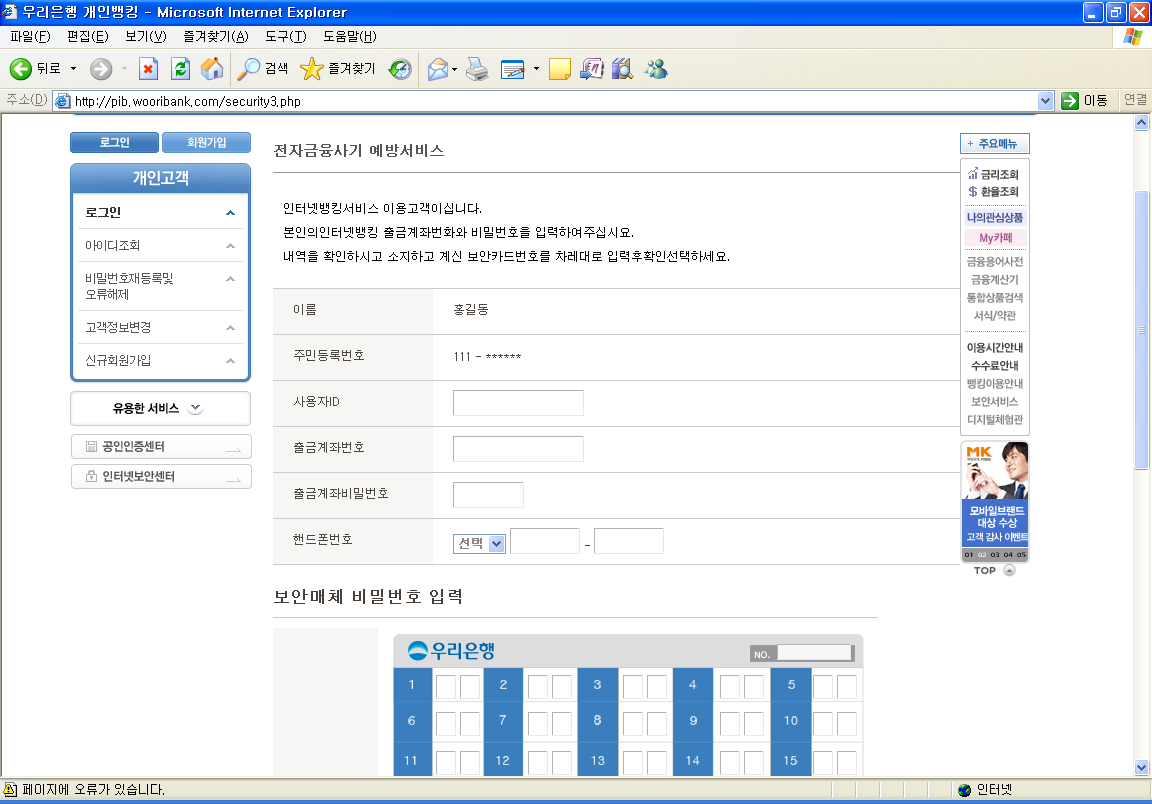Click the green 이동 Go arrow
Viewport: 1152px width, 804px height.
(x=1070, y=101)
